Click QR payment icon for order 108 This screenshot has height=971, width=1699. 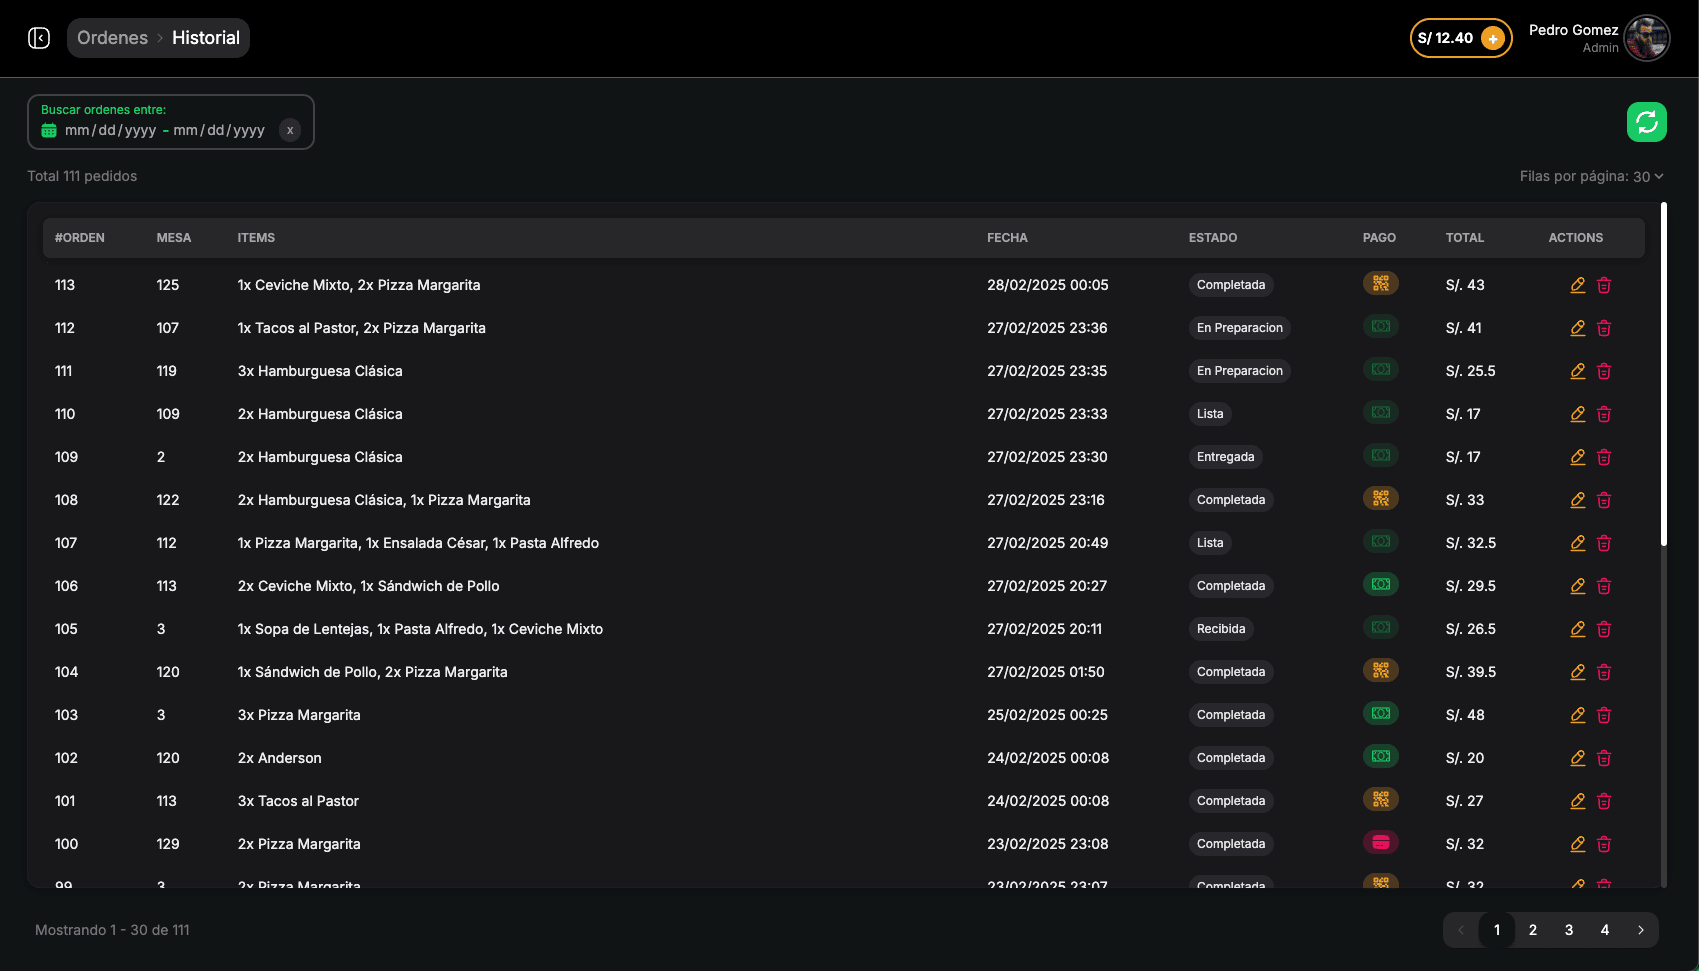[x=1380, y=498]
